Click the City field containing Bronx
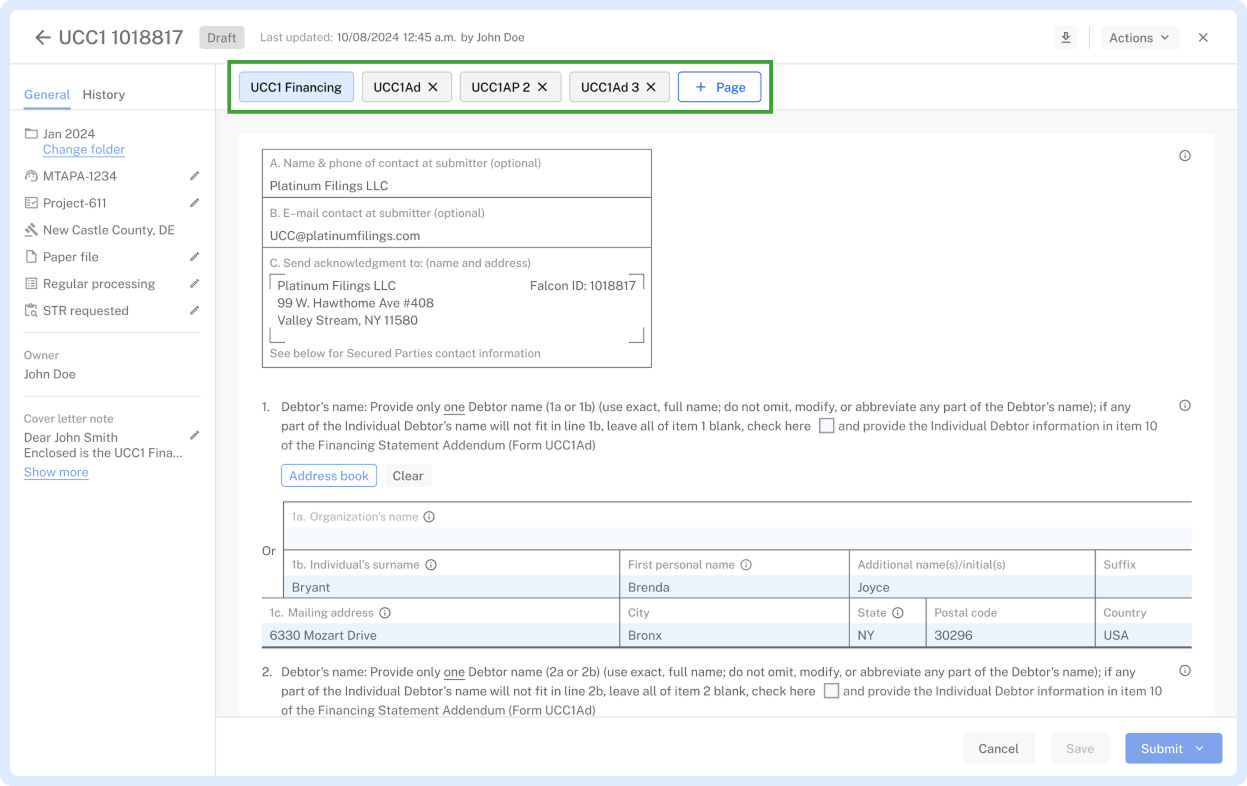 [735, 635]
